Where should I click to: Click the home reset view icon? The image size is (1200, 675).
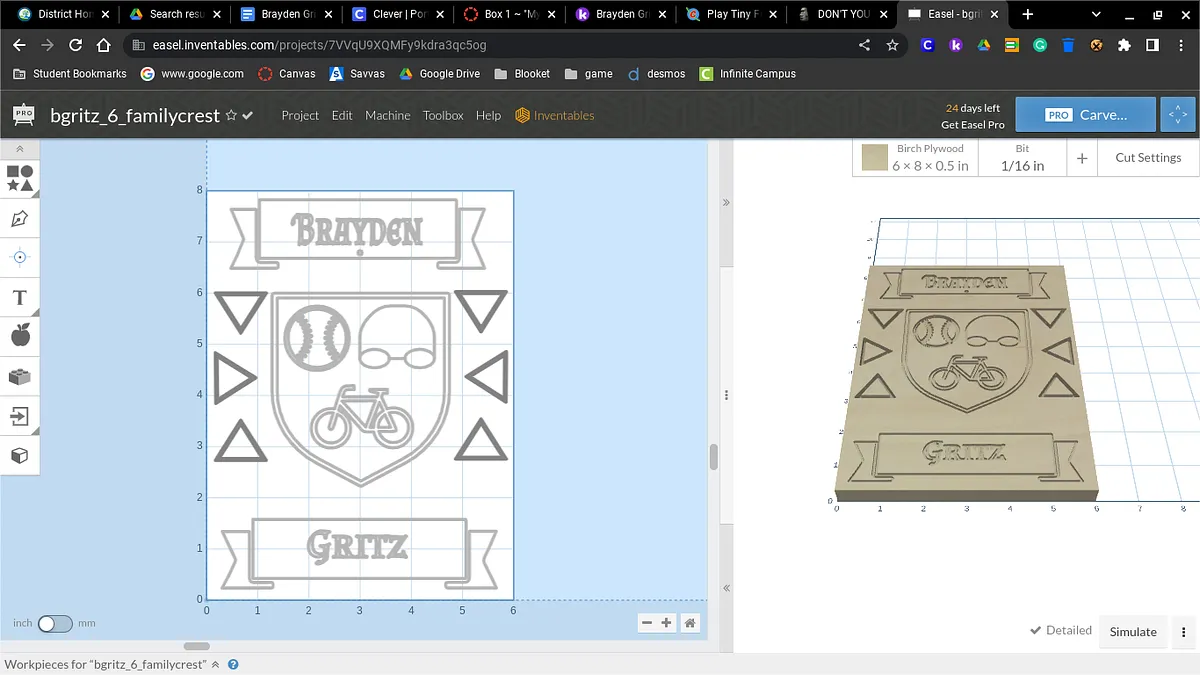coord(690,623)
